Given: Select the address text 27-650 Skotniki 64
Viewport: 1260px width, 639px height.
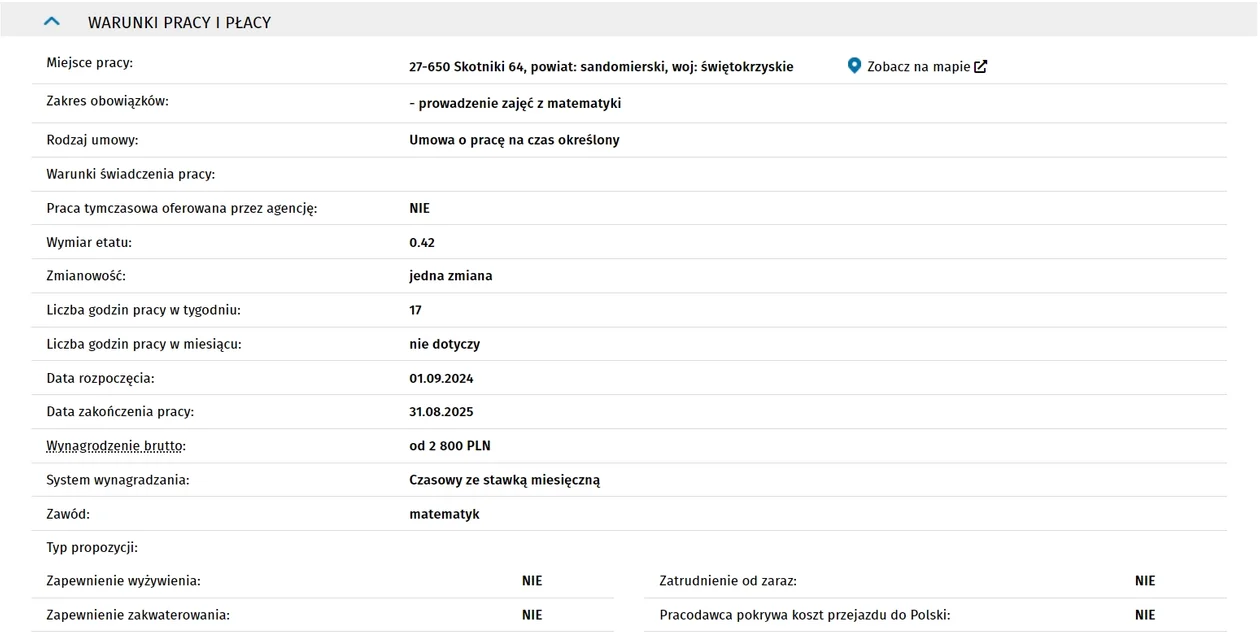Looking at the screenshot, I should 468,67.
